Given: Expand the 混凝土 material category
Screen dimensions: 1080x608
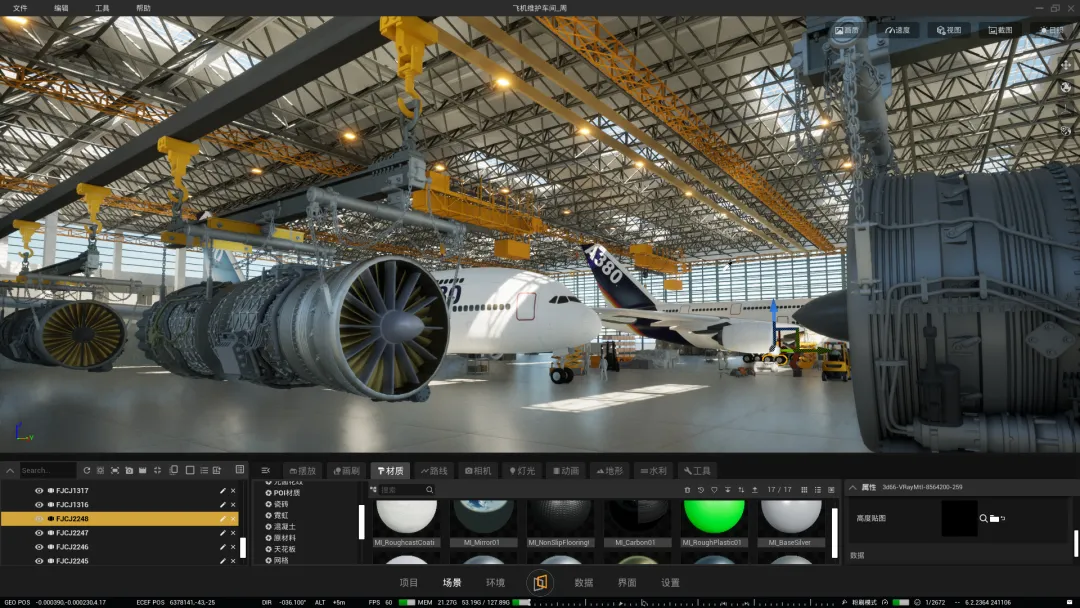Looking at the screenshot, I should [x=269, y=527].
